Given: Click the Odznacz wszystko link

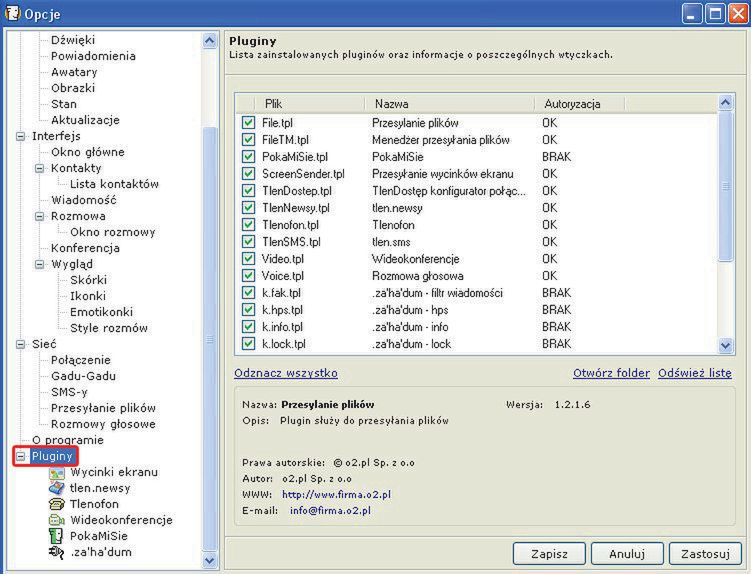Looking at the screenshot, I should coord(285,373).
